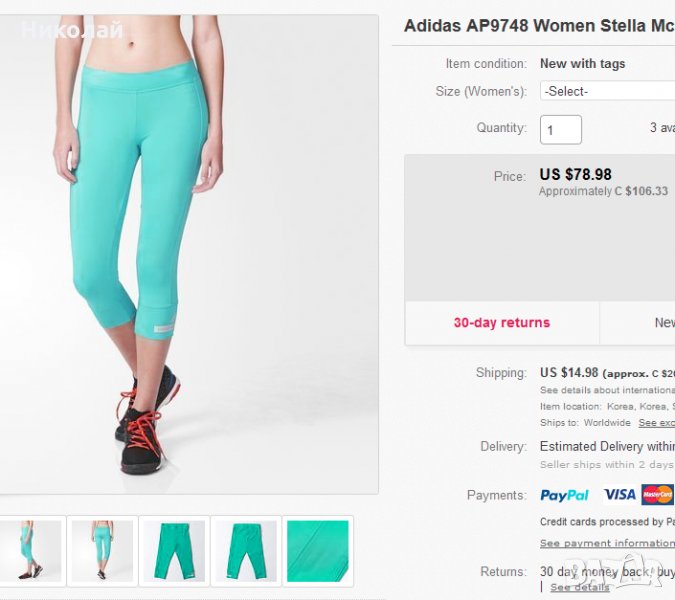Select the fourth thumbnail of leggings back
Viewport: 675px width, 600px height.
[246, 550]
